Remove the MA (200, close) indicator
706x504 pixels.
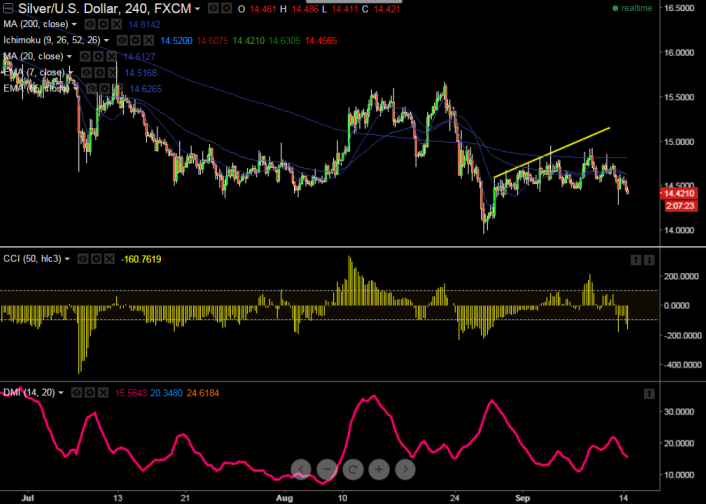click(116, 24)
